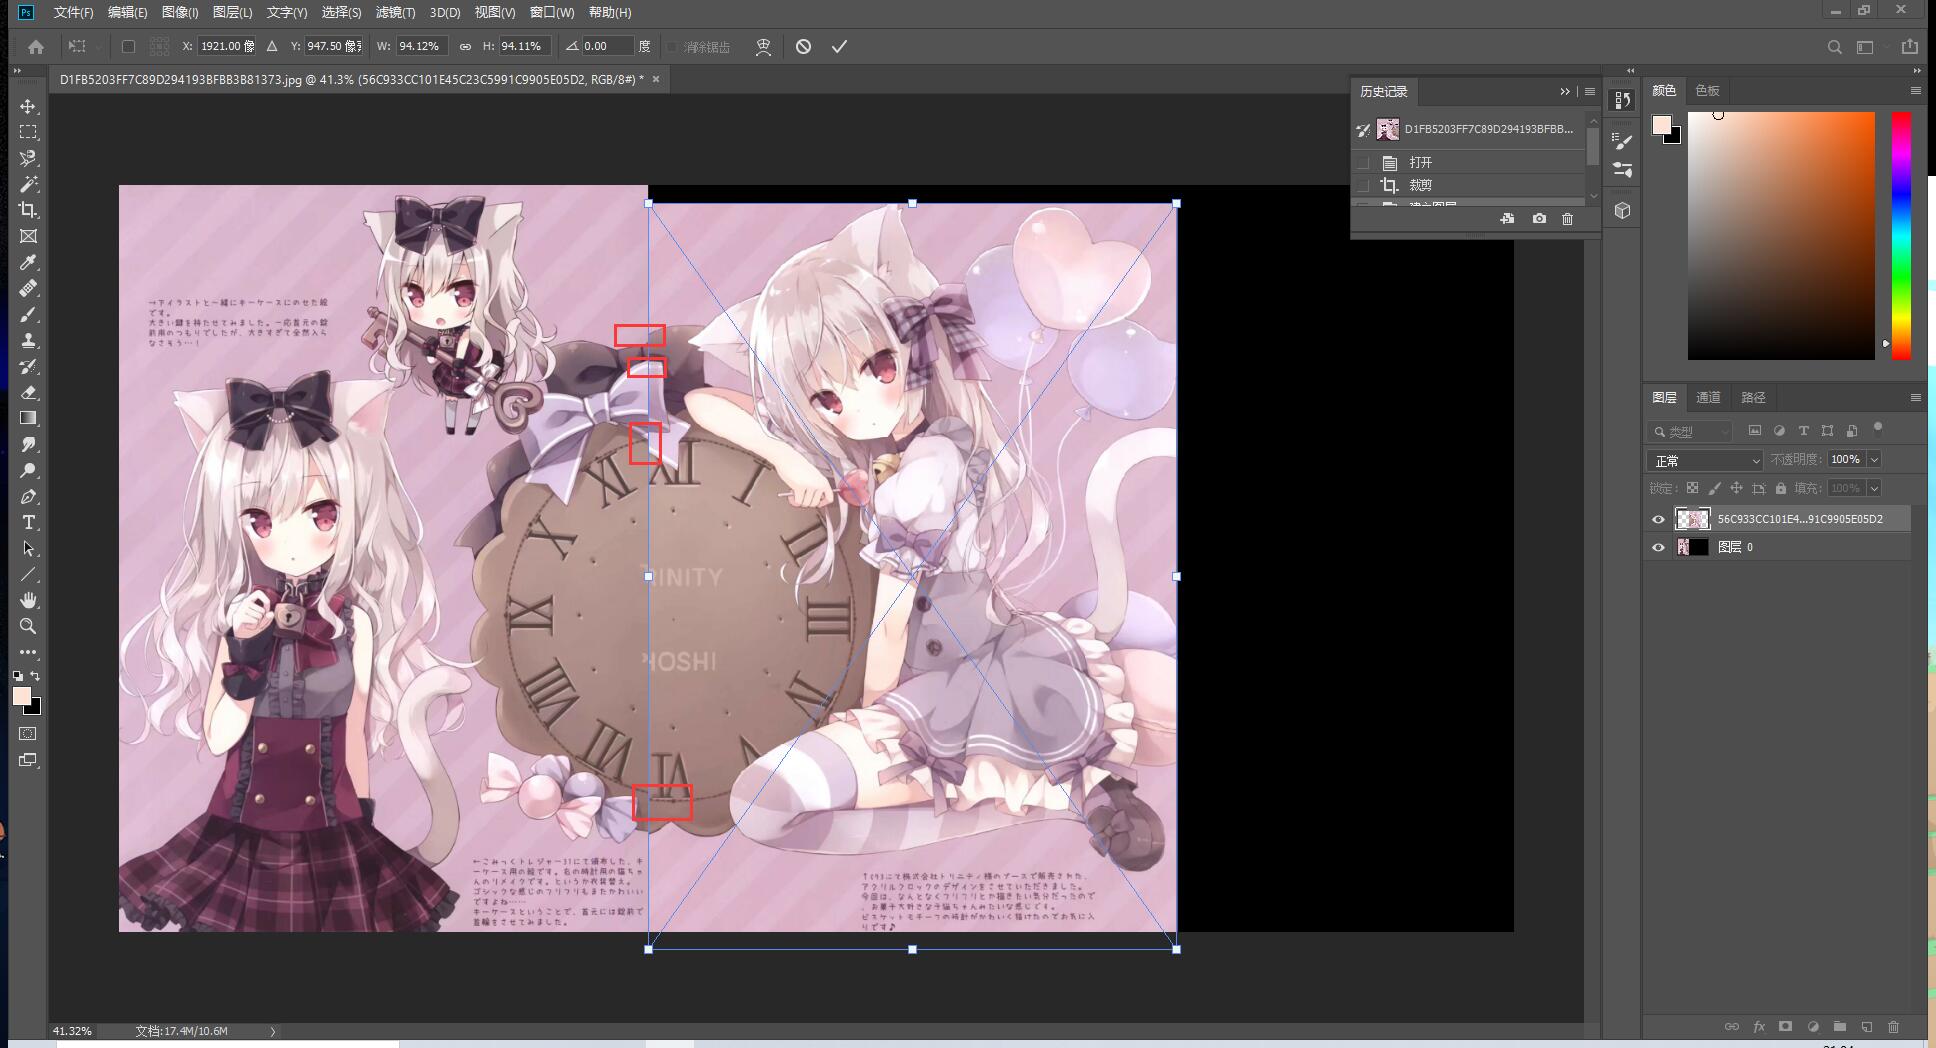Screen dimensions: 1936x1048
Task: Click the Home icon in options bar
Action: [36, 46]
